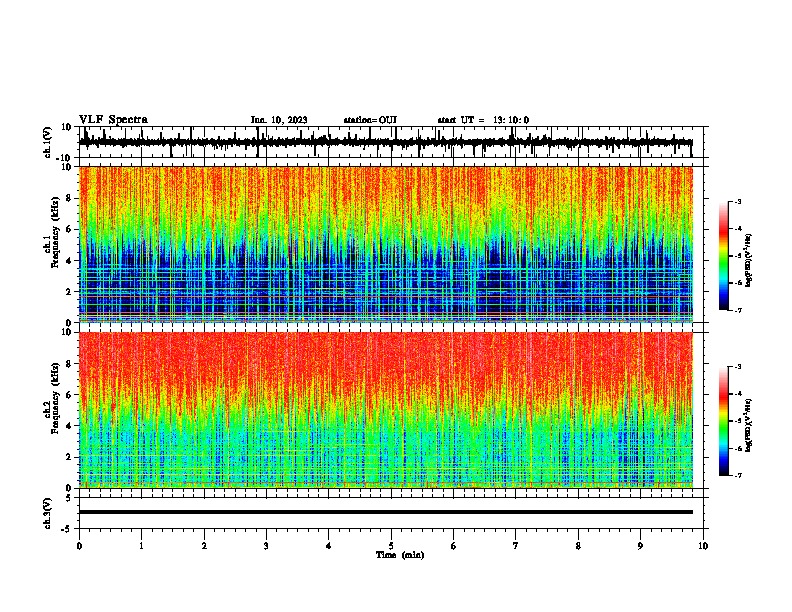792x612 pixels.
Task: Click the "-3" label on ch.1 color bar
Action: (738, 201)
